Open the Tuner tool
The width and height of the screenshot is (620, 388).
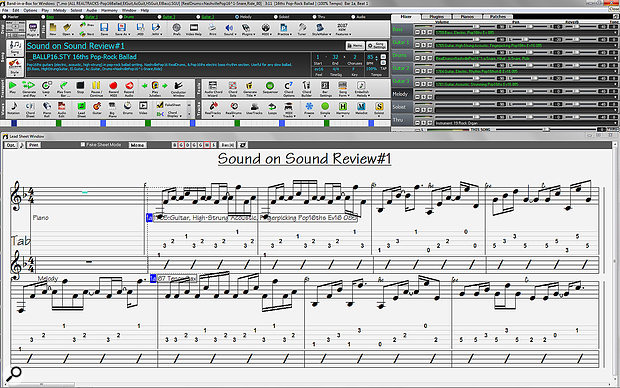pyautogui.click(x=302, y=29)
